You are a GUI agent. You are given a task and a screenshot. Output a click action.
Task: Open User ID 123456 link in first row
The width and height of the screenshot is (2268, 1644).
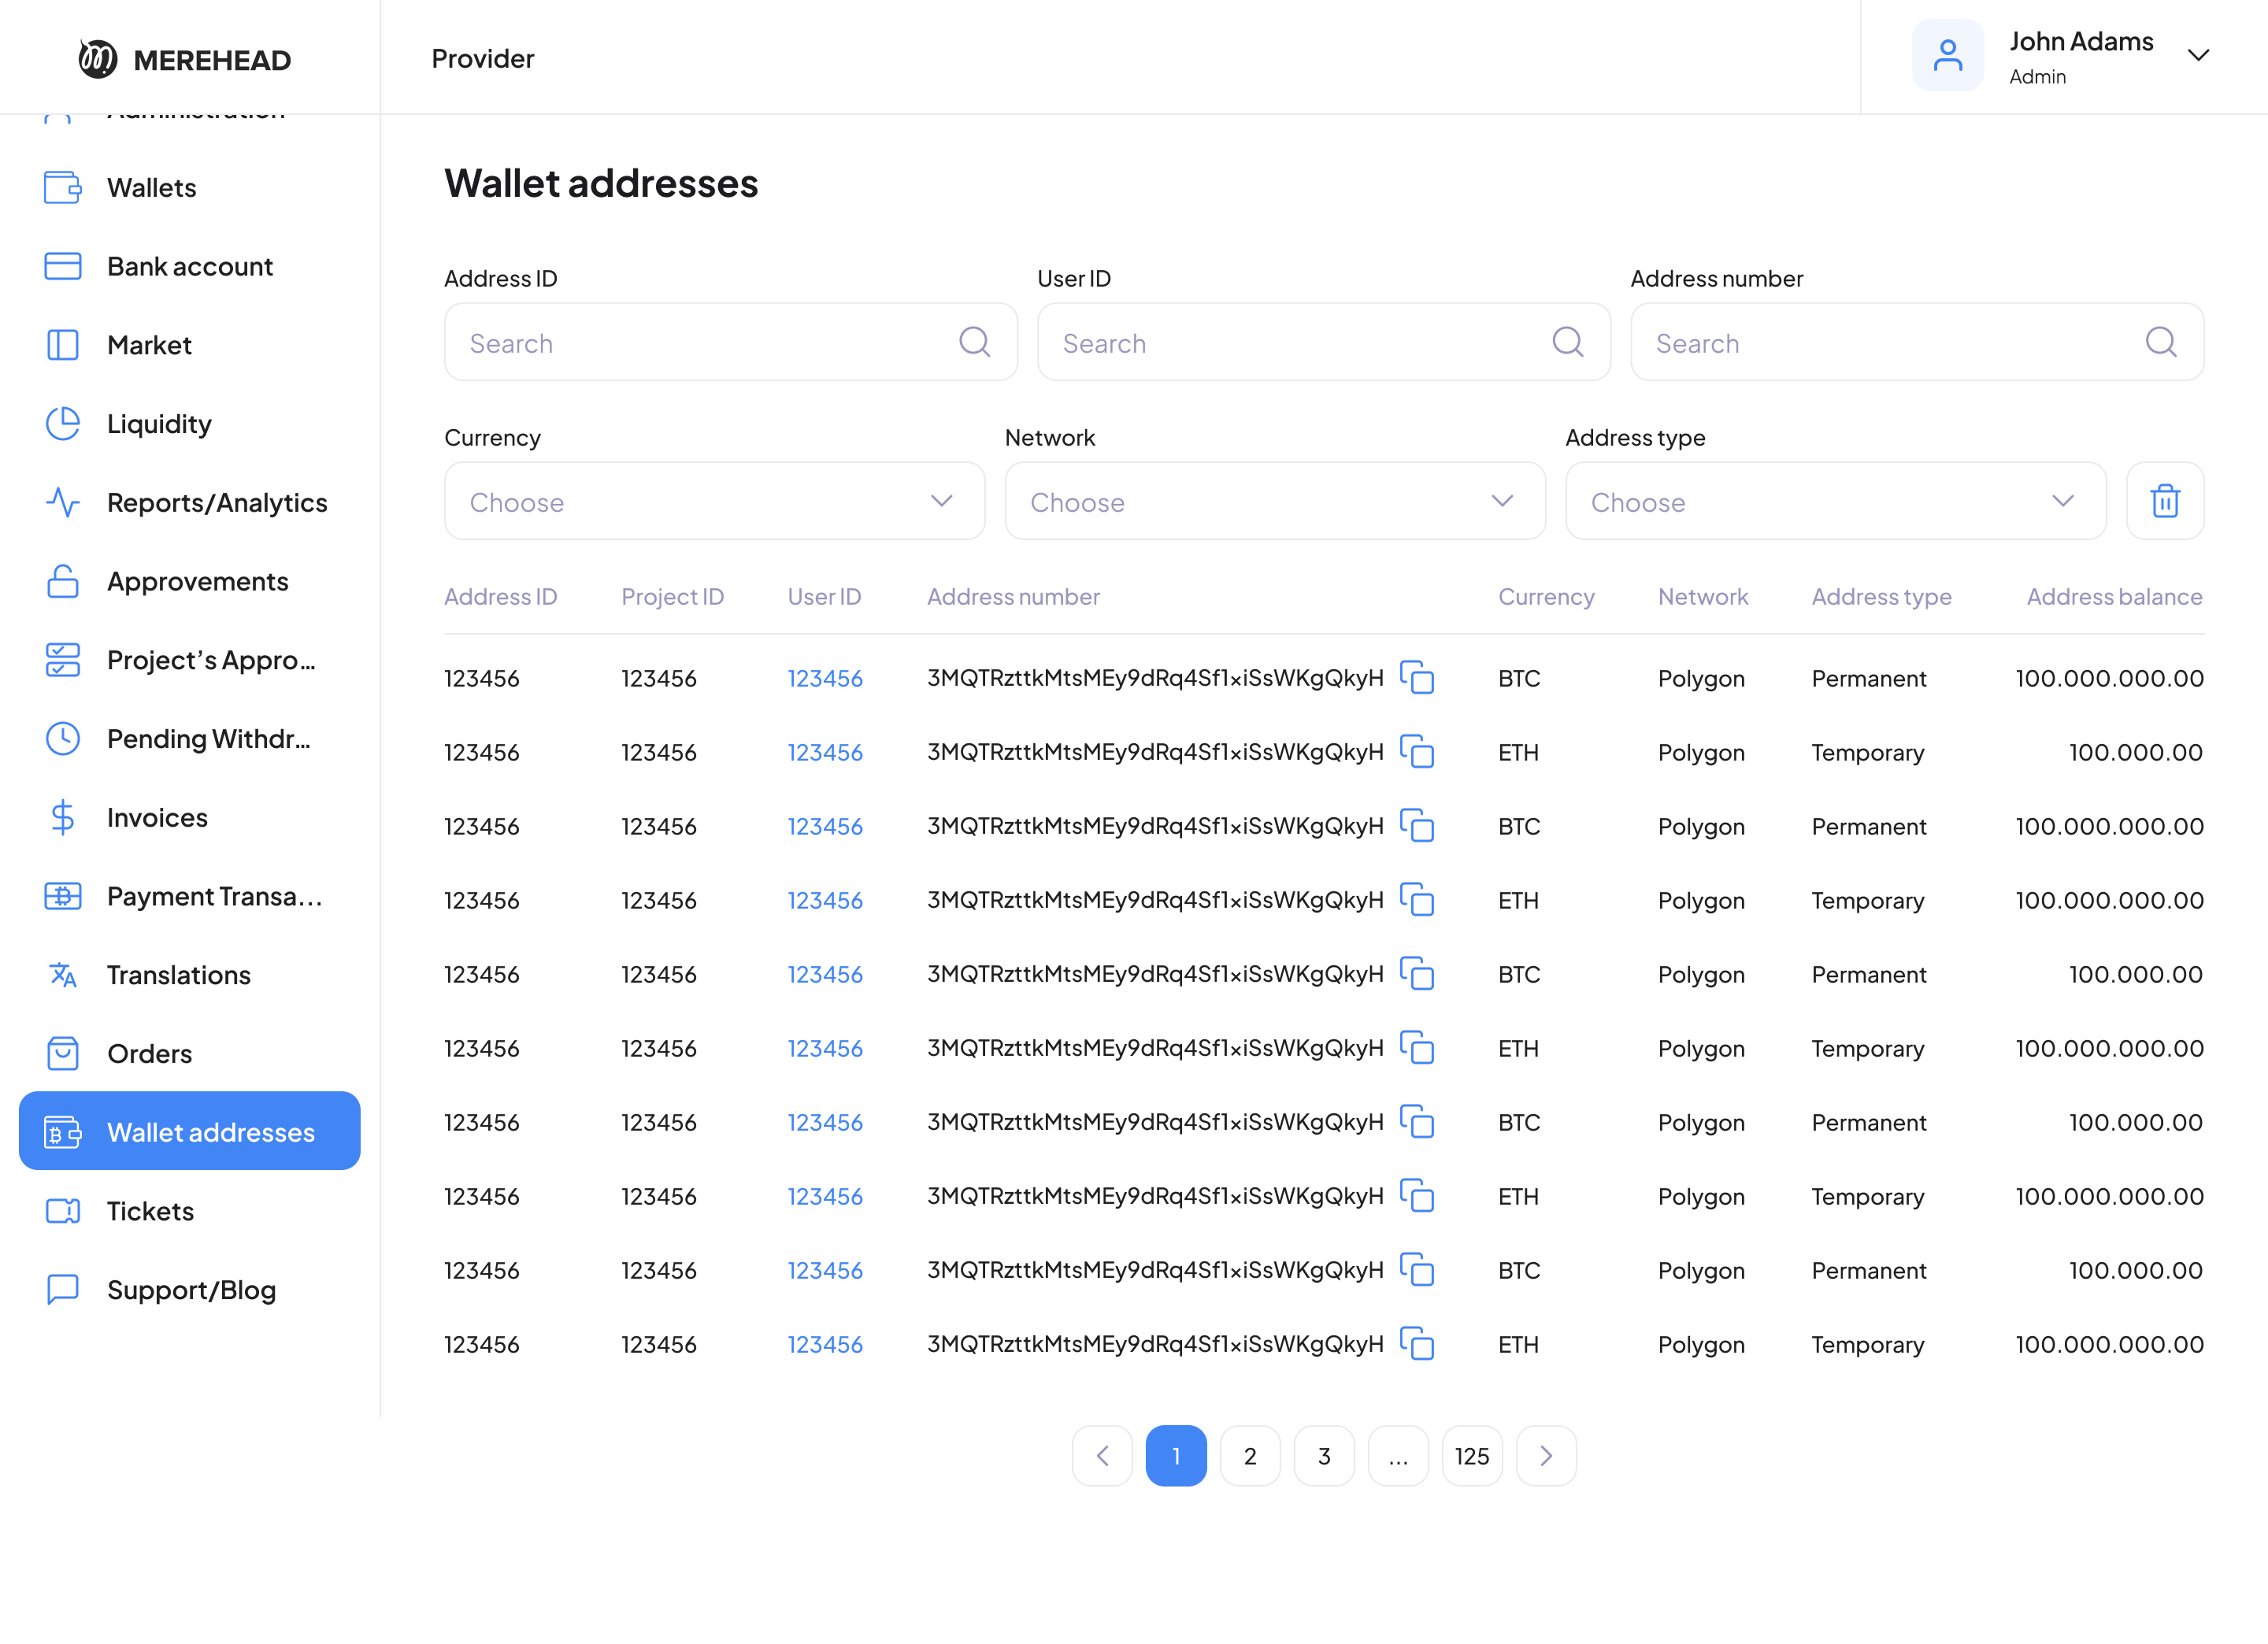[x=824, y=678]
